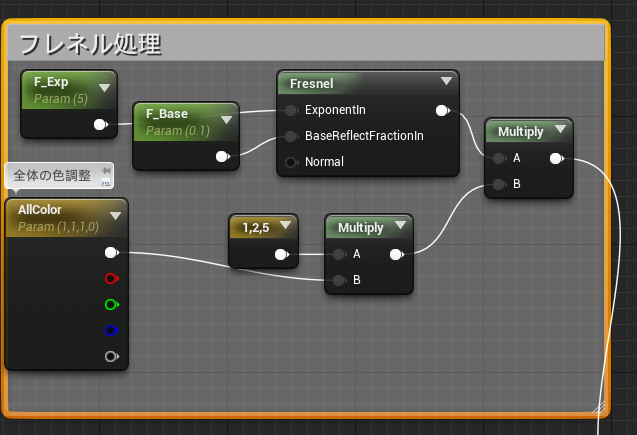Select the F_Exp node title
This screenshot has height=435, width=637.
(51, 82)
